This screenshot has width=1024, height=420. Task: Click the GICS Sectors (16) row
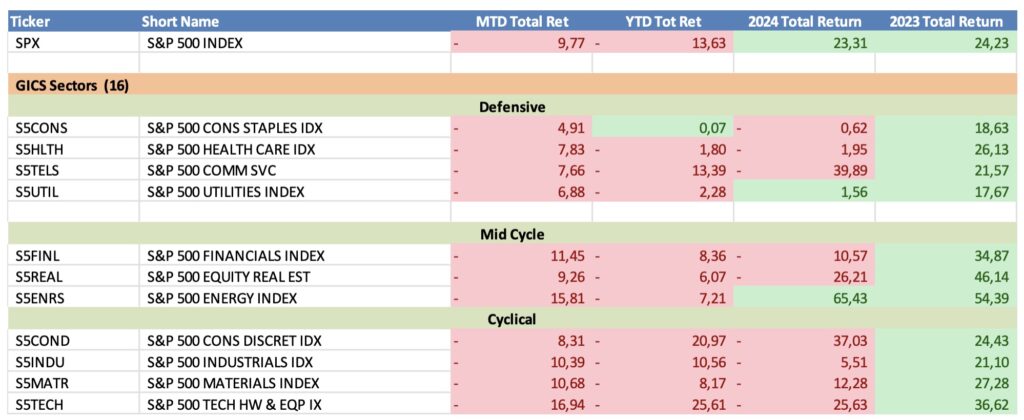point(72,86)
